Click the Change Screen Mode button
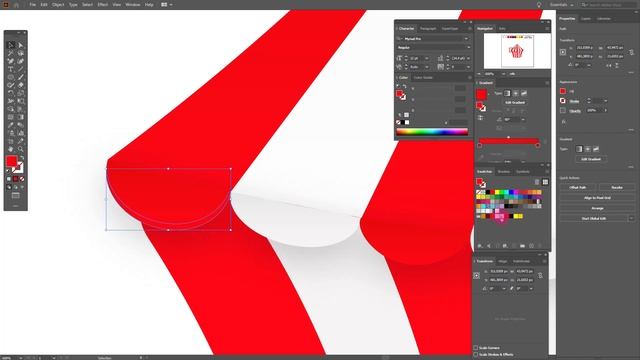 pos(16,196)
